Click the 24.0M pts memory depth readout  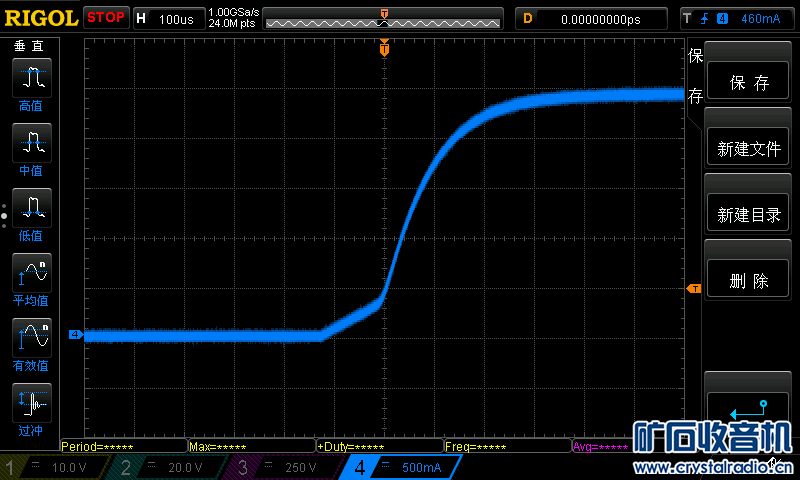click(x=232, y=23)
